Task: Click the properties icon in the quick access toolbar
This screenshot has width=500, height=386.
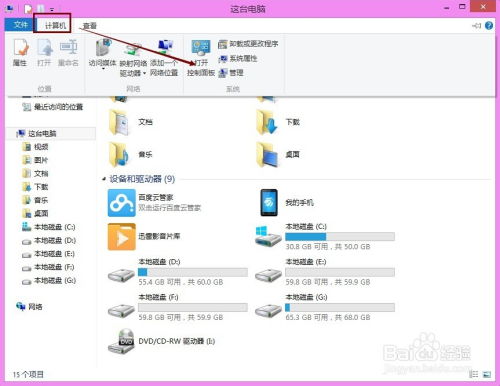Action: coord(29,9)
